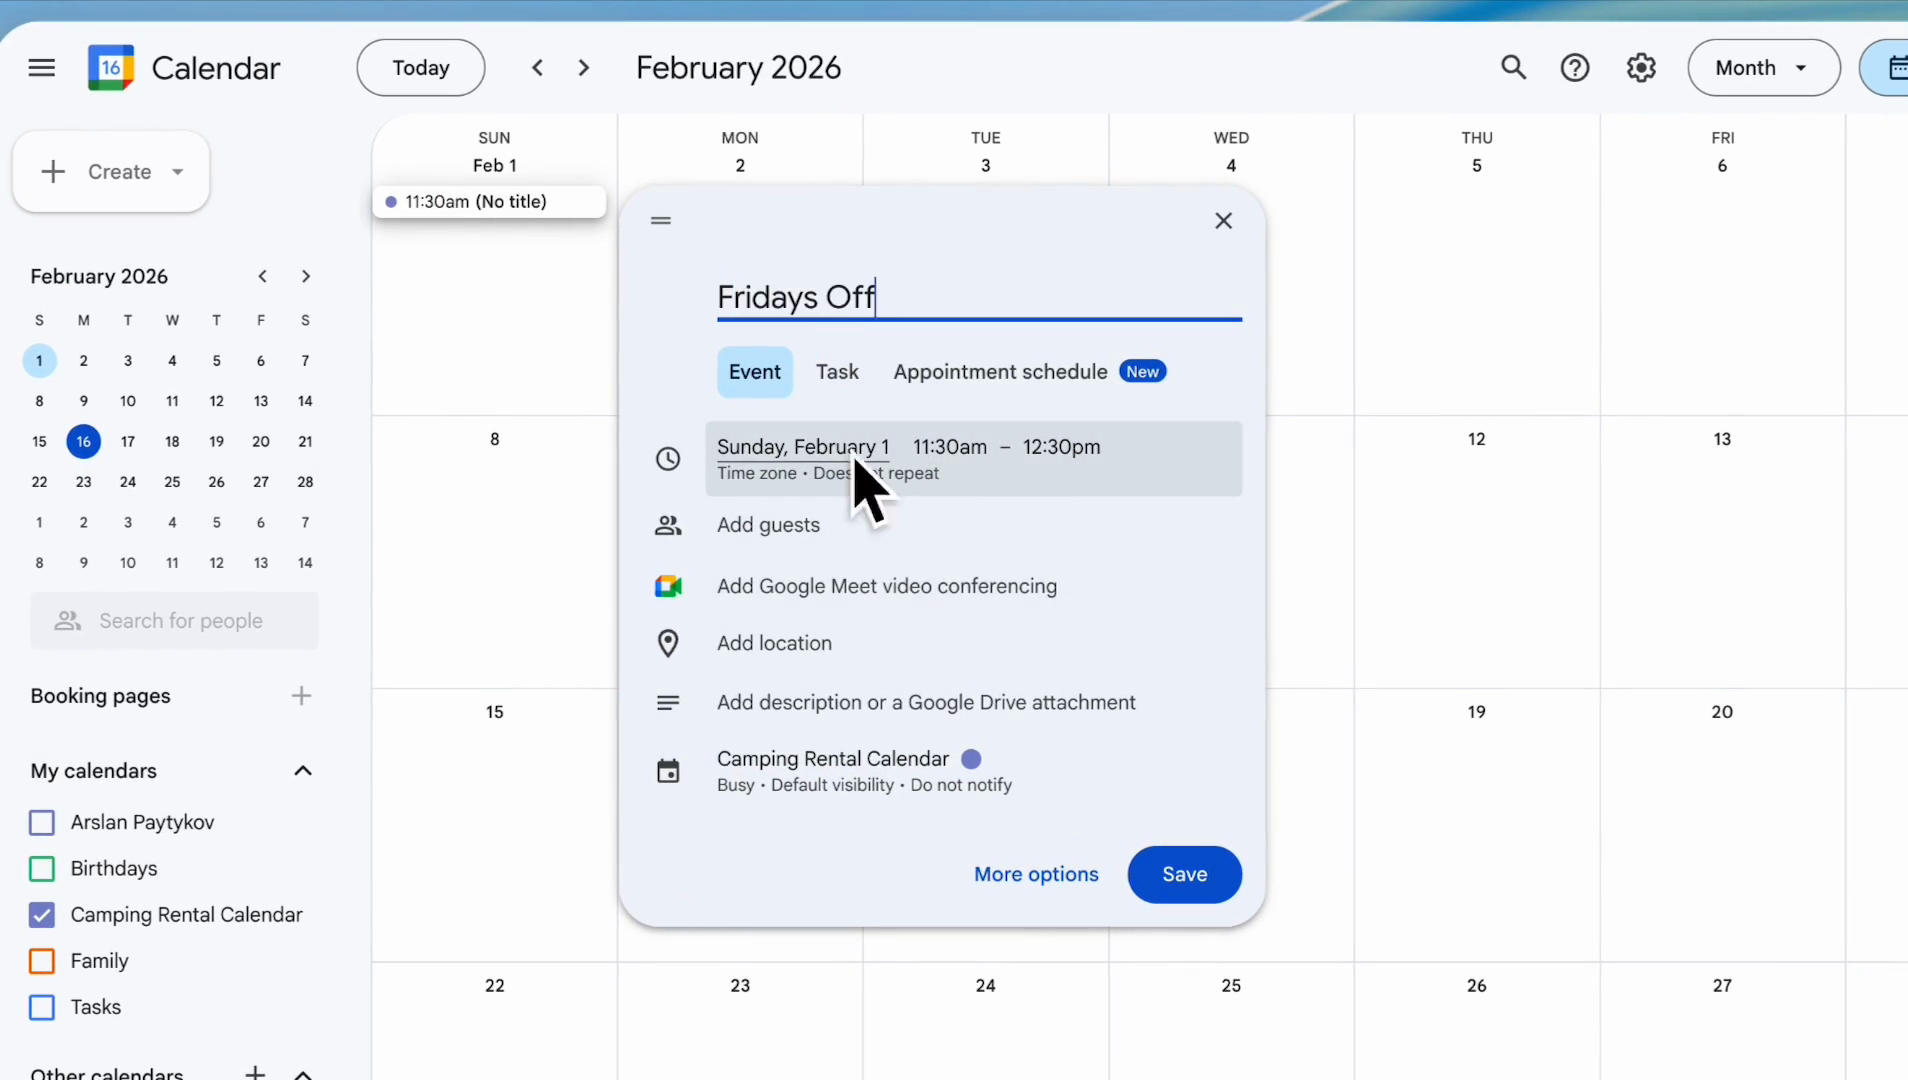Go to previous month using header arrow

tap(538, 68)
